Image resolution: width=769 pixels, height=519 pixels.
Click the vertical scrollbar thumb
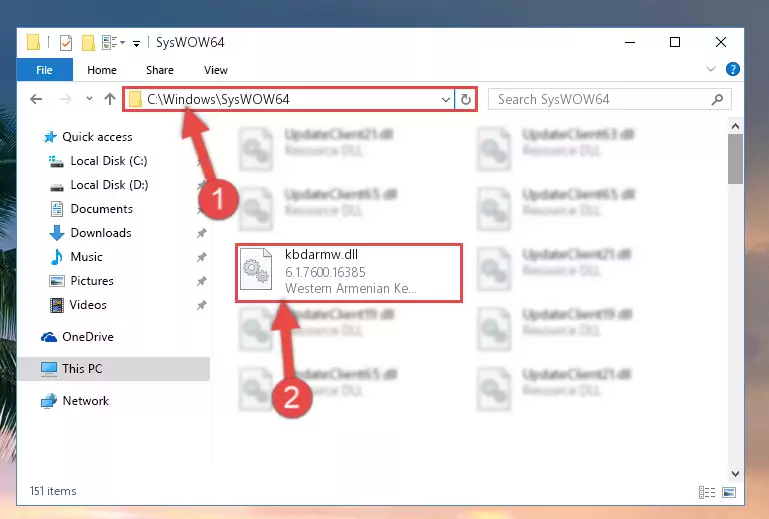point(735,159)
